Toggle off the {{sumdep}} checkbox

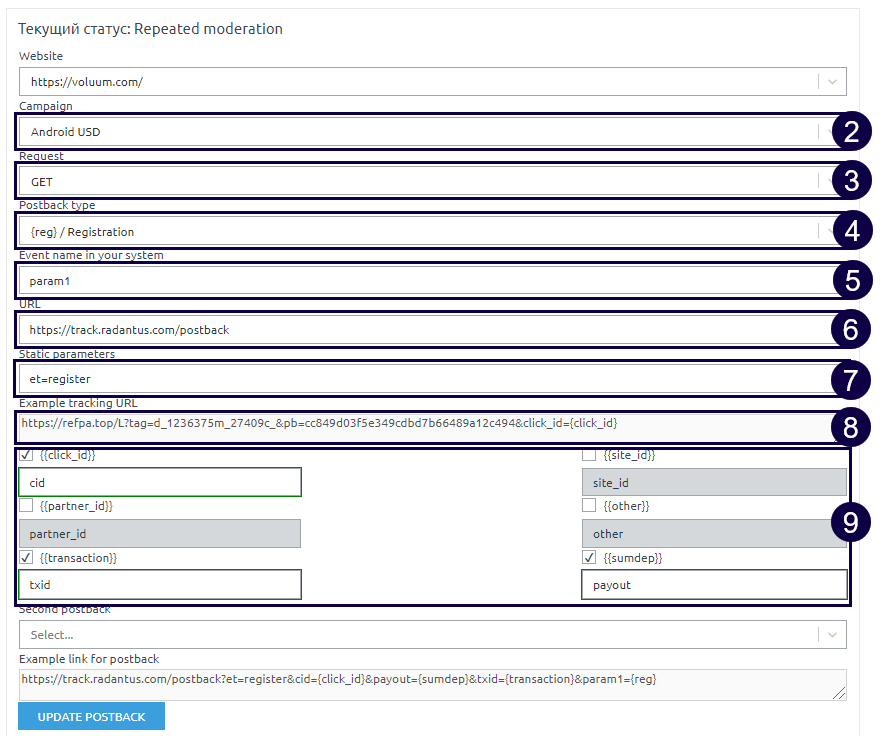[589, 558]
